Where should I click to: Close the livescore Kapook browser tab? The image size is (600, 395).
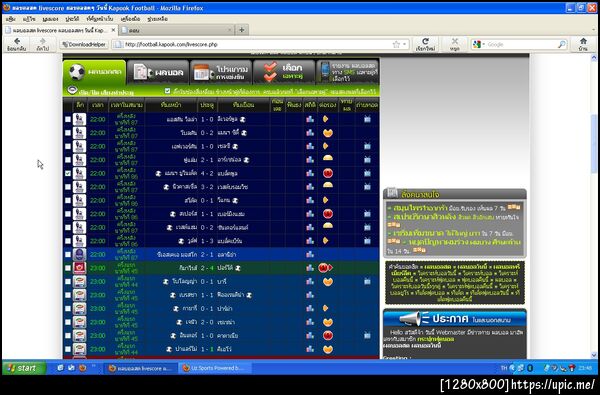click(113, 30)
